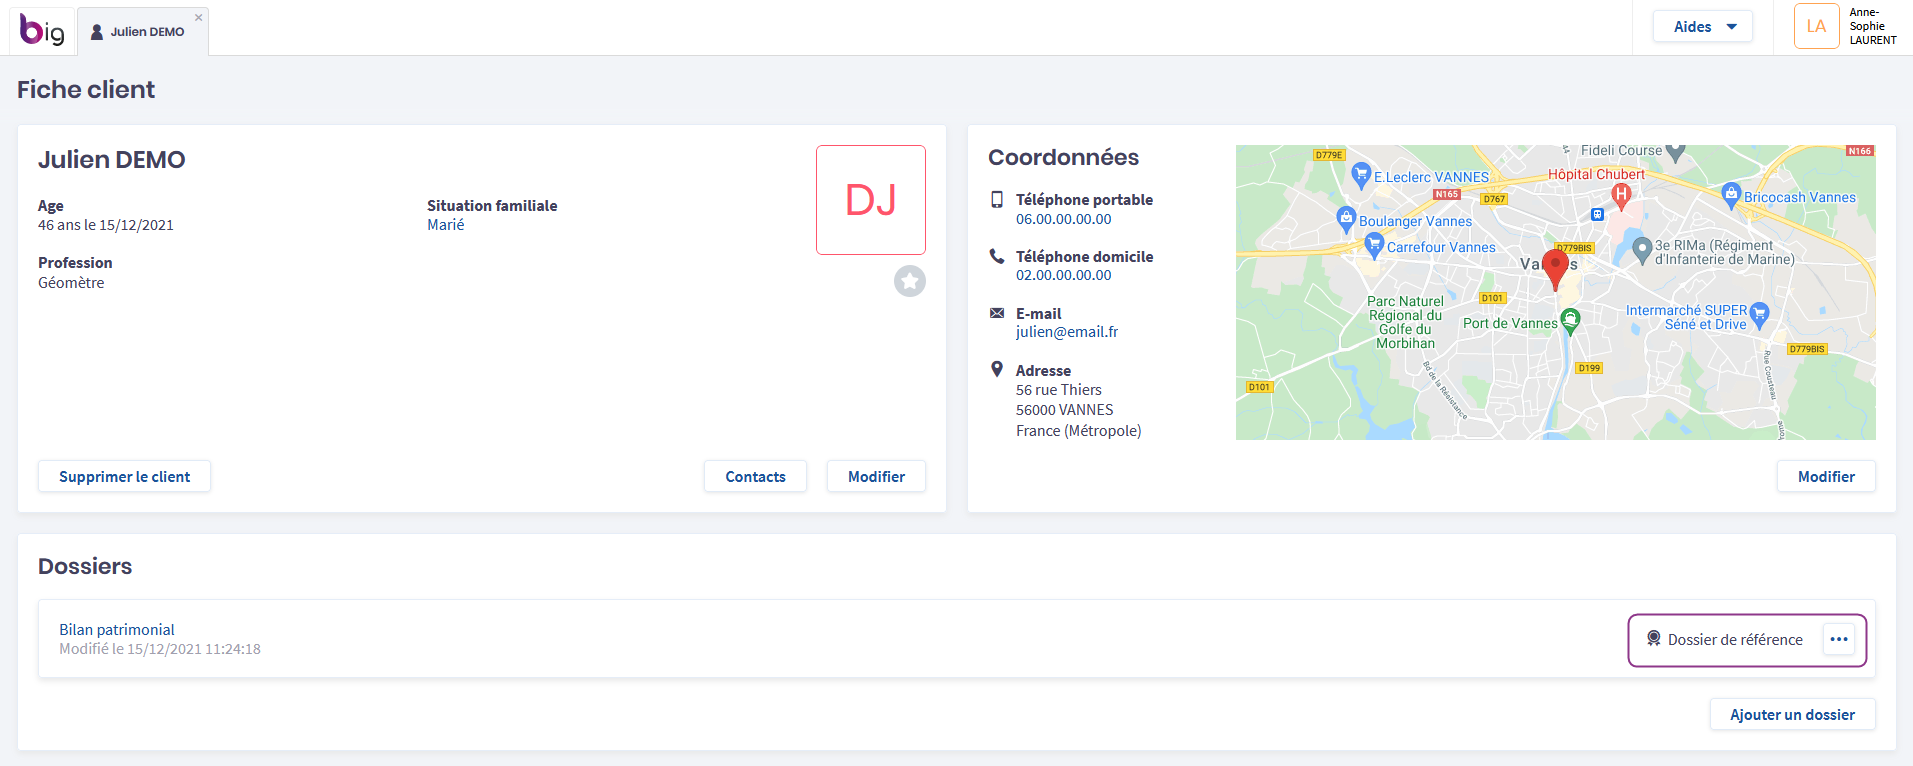The image size is (1913, 766).
Task: Click Modifier in Julien DEMO card
Action: pyautogui.click(x=876, y=477)
